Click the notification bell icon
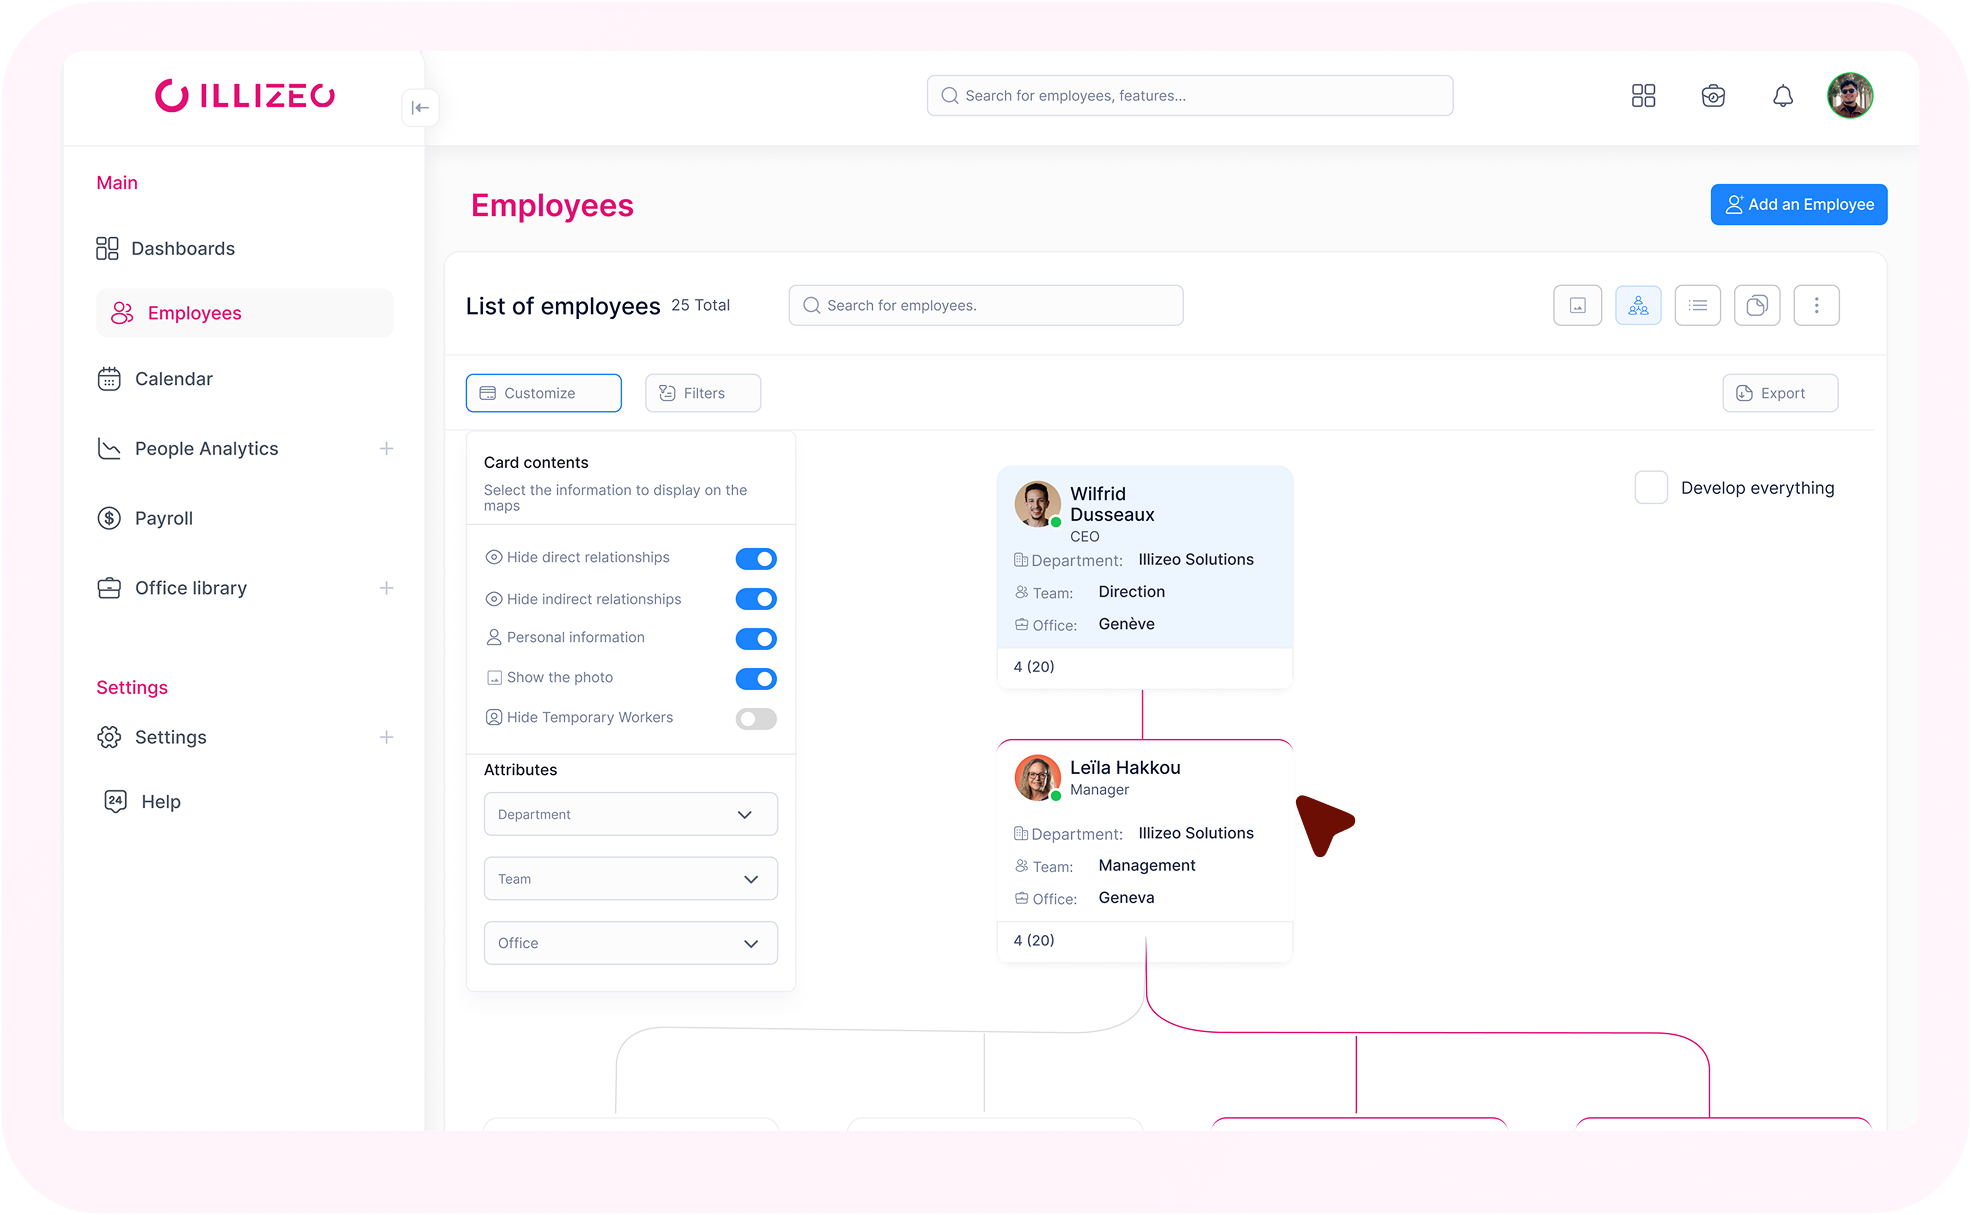Screen dimensions: 1971x1215 pos(1782,96)
